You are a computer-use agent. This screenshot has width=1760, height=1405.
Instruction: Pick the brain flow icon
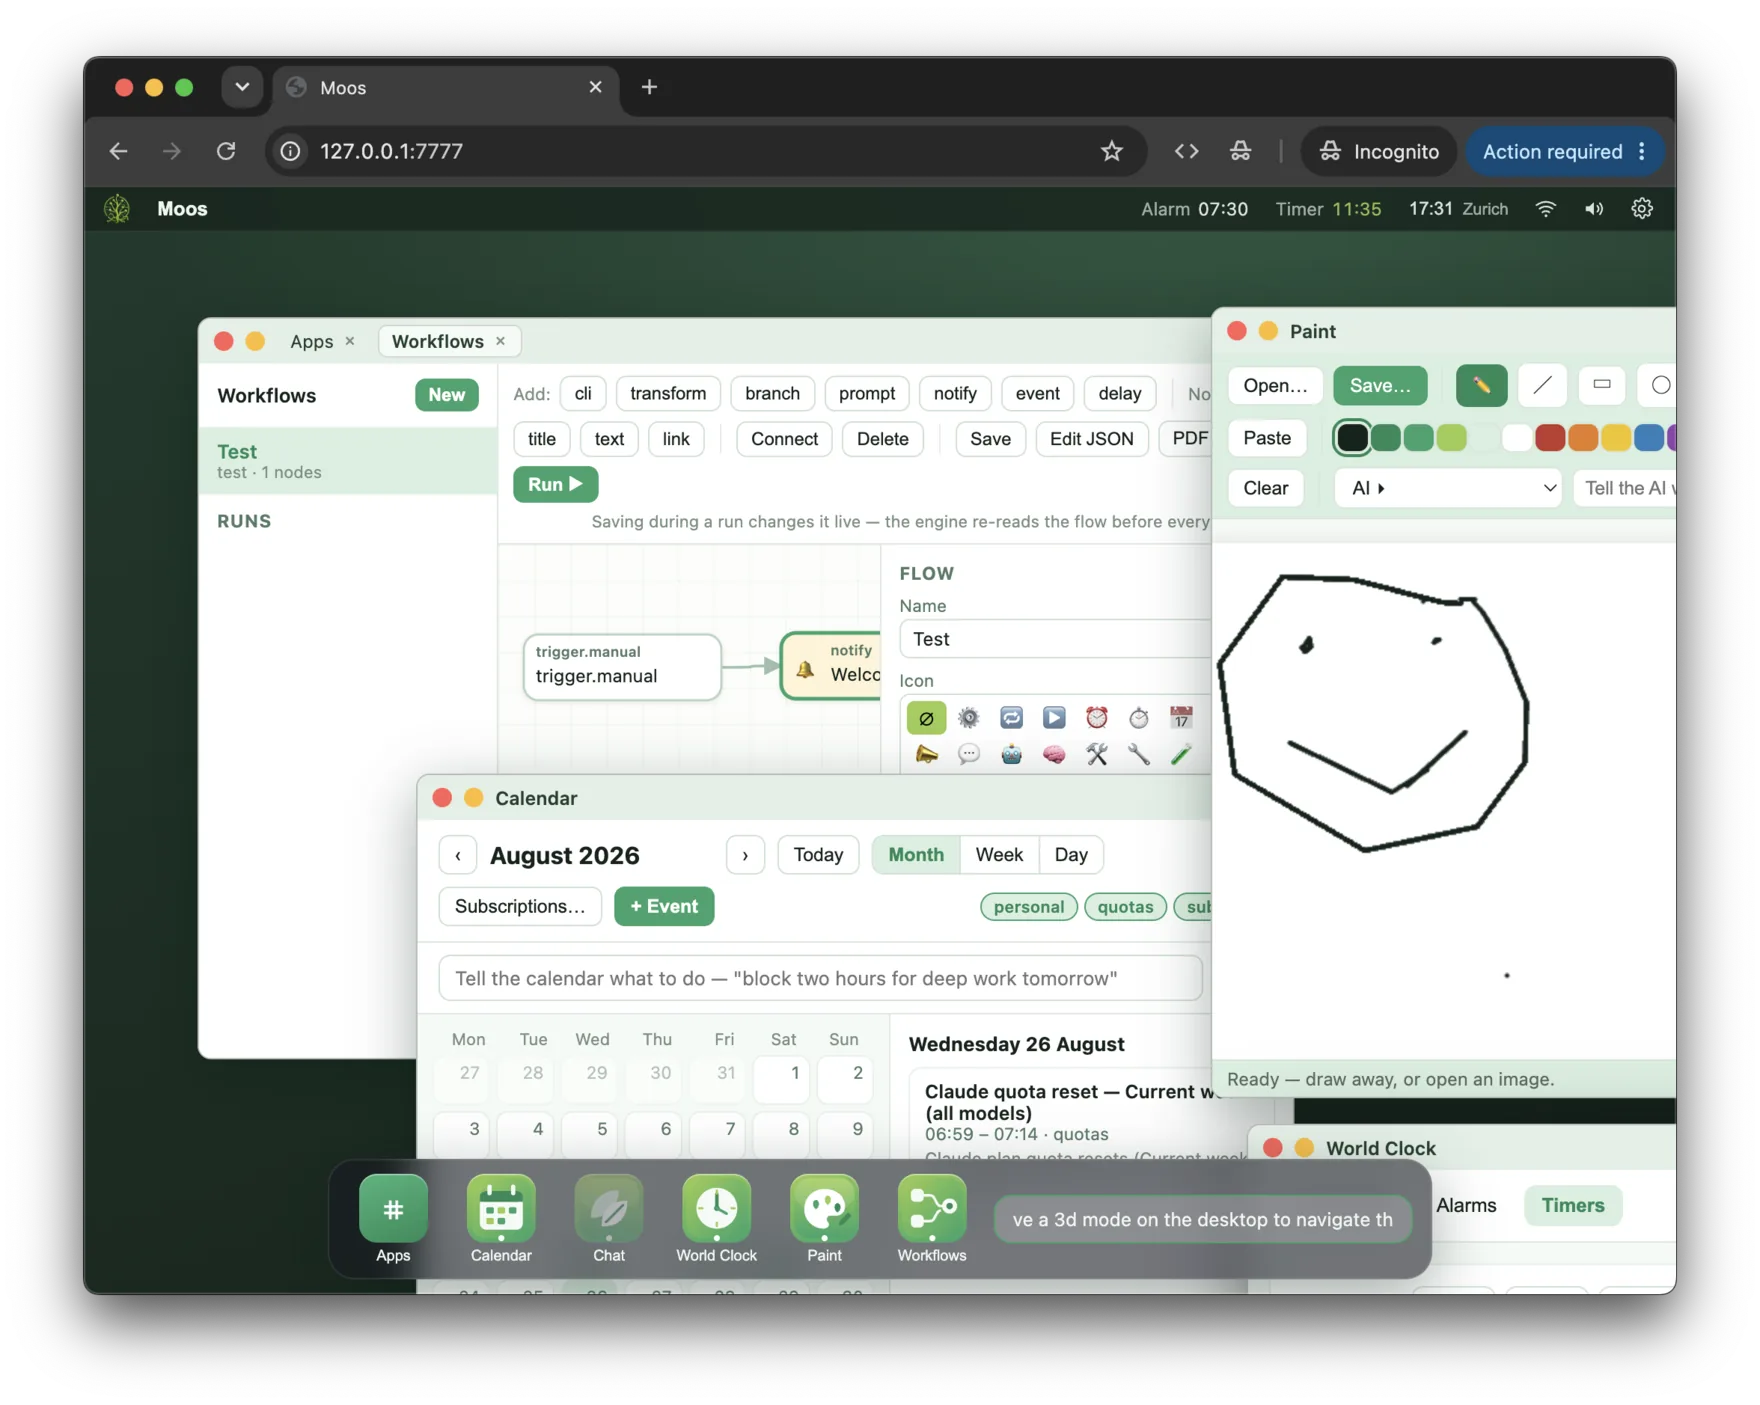tap(1054, 755)
